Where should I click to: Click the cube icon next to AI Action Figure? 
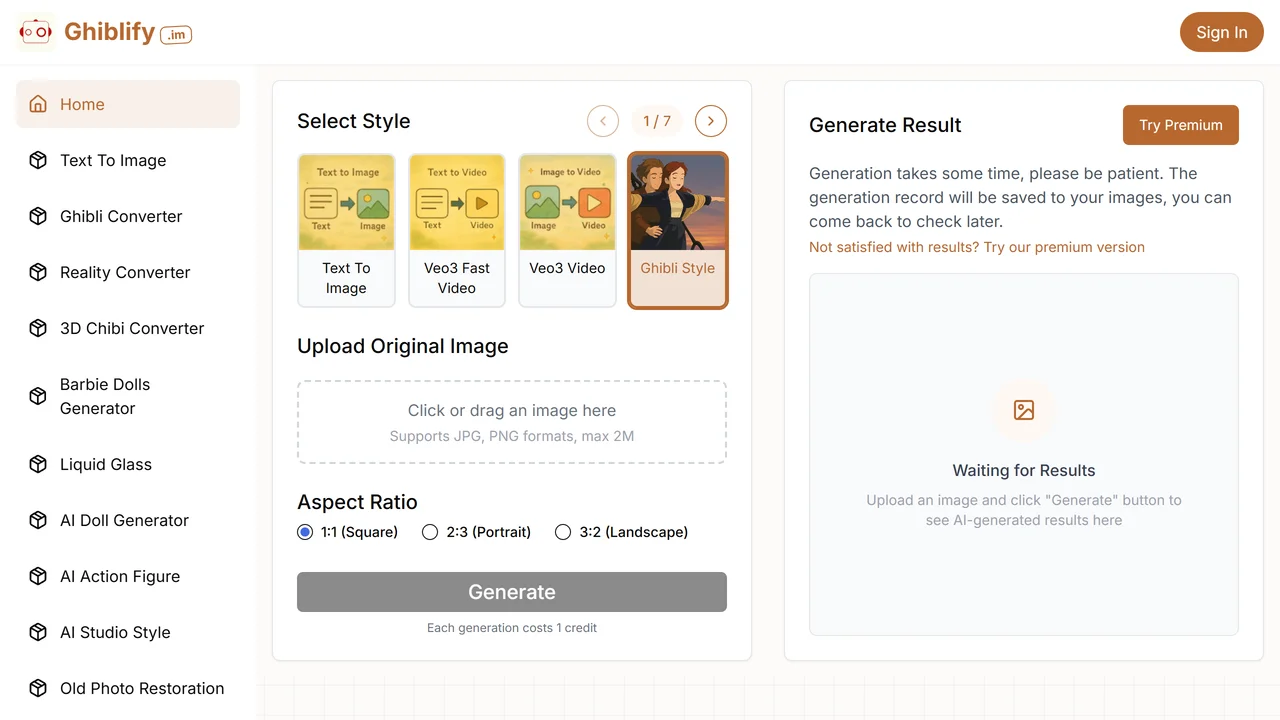pos(38,576)
